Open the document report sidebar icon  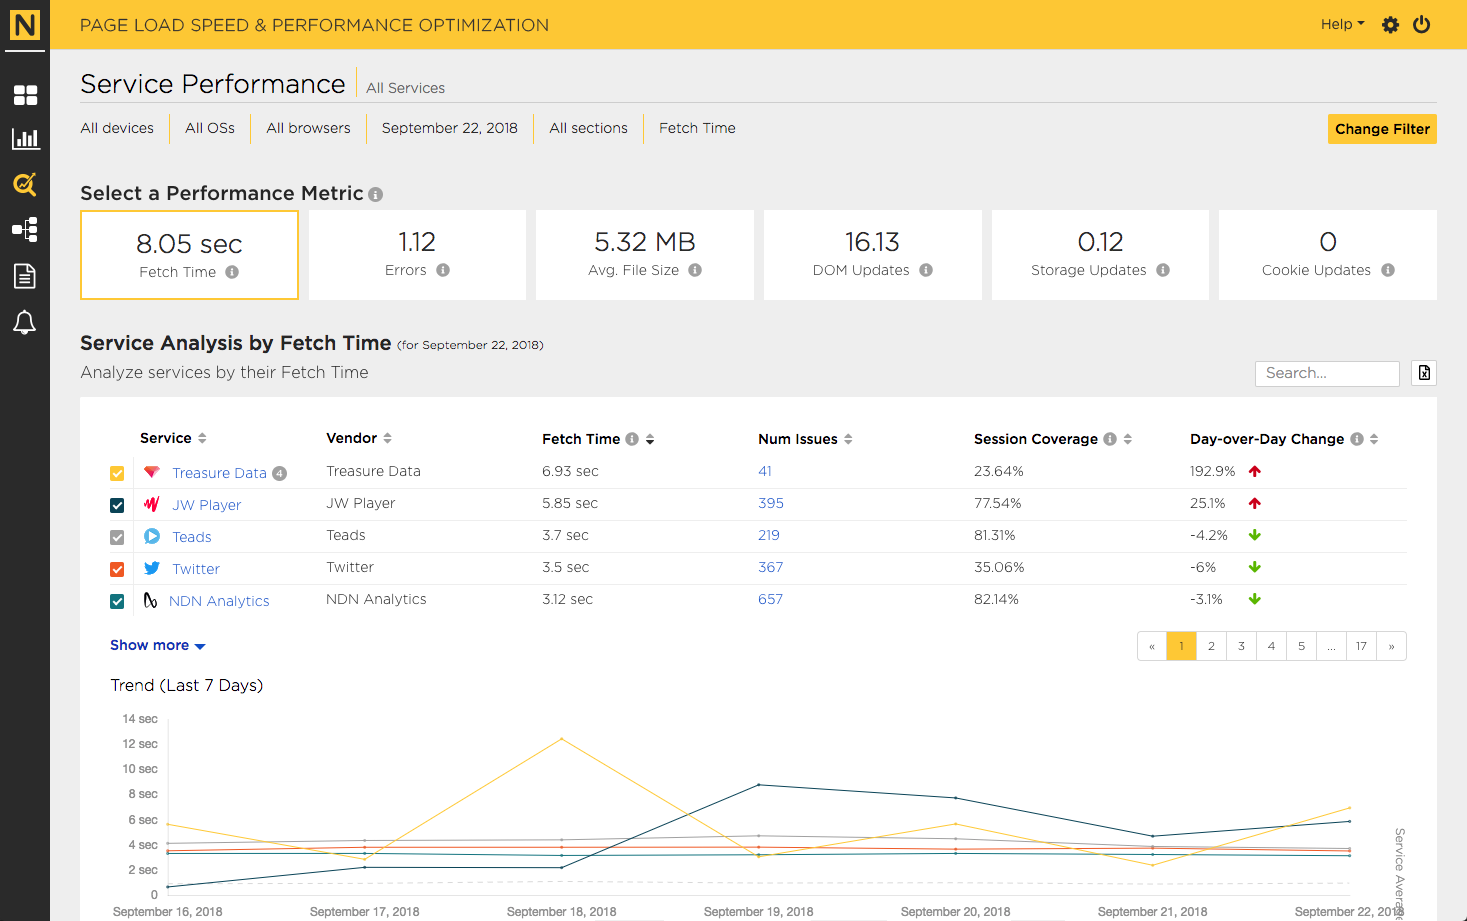tap(25, 276)
